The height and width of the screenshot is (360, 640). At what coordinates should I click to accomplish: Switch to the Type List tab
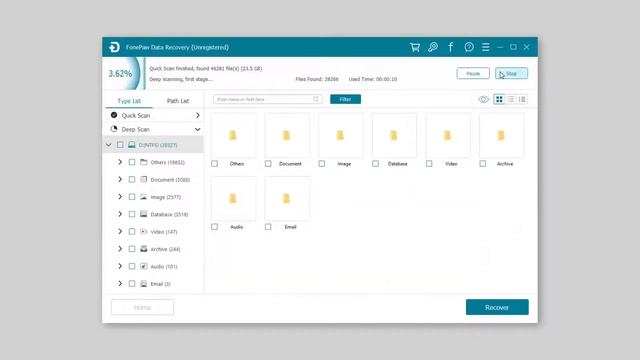129,101
